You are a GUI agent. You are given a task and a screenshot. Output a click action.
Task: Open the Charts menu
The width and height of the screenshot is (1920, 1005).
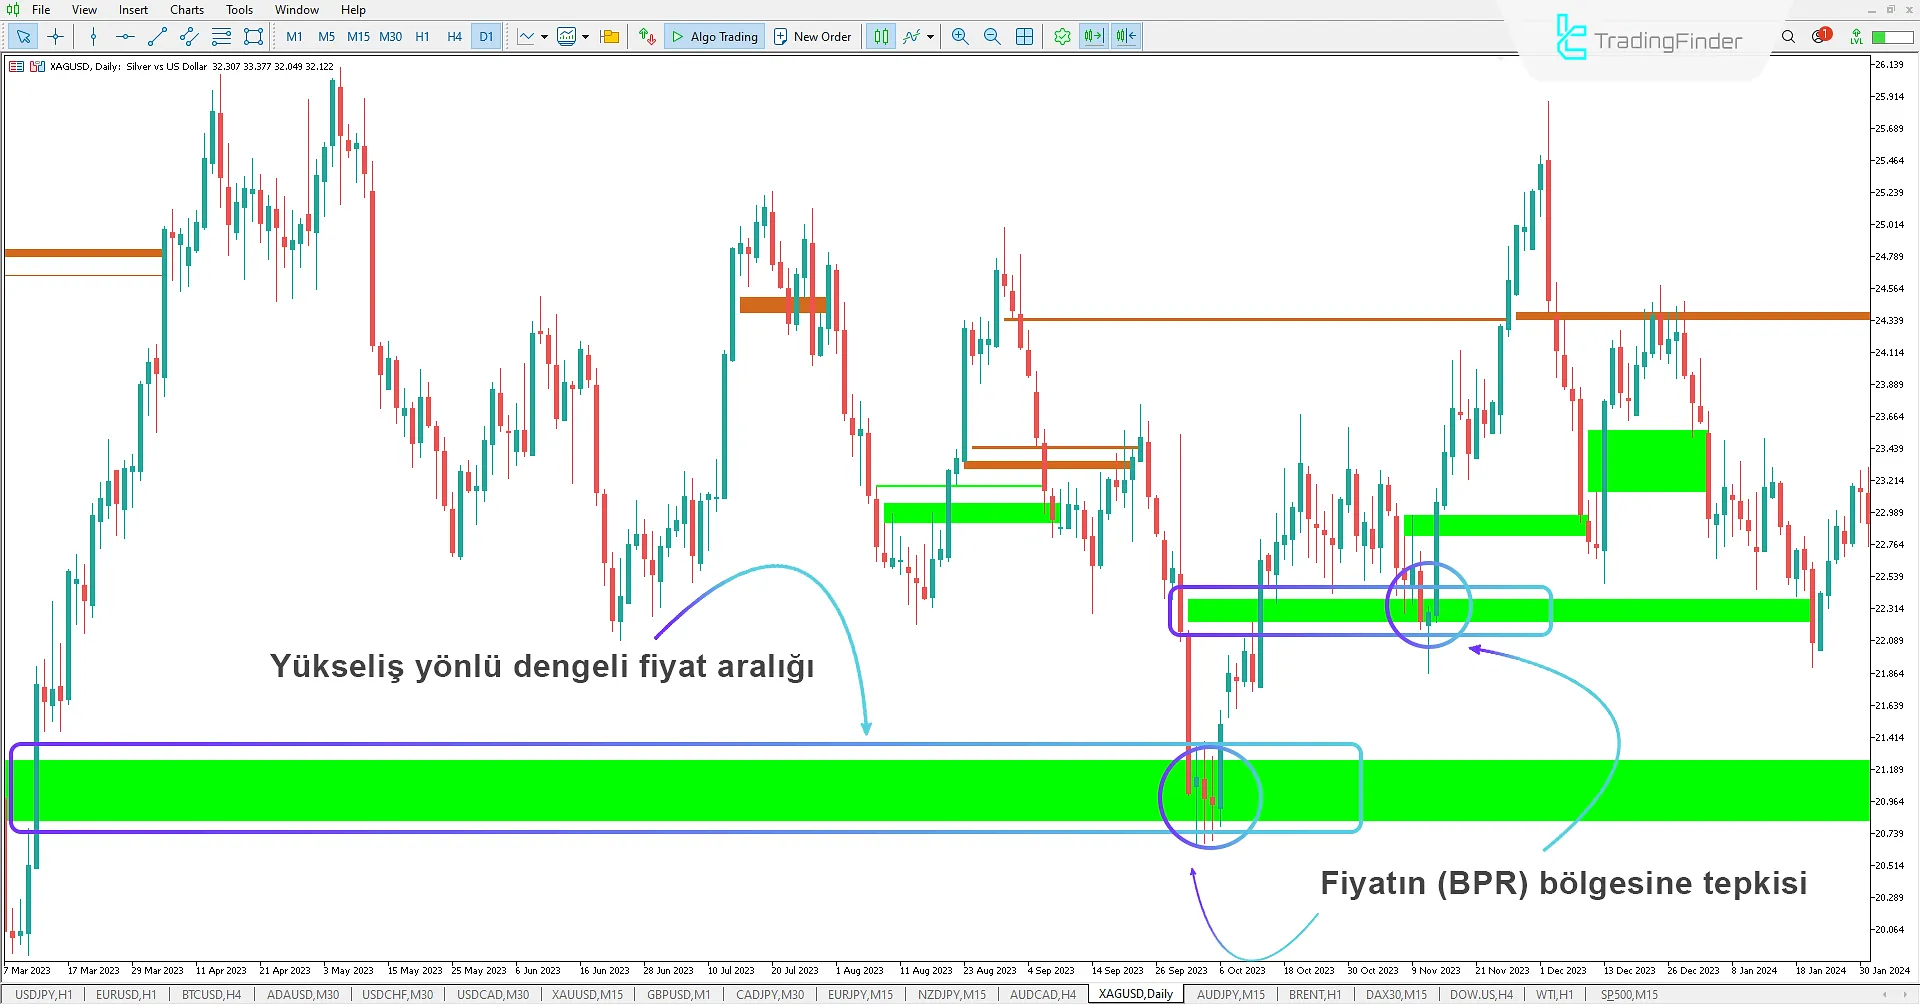pyautogui.click(x=186, y=10)
